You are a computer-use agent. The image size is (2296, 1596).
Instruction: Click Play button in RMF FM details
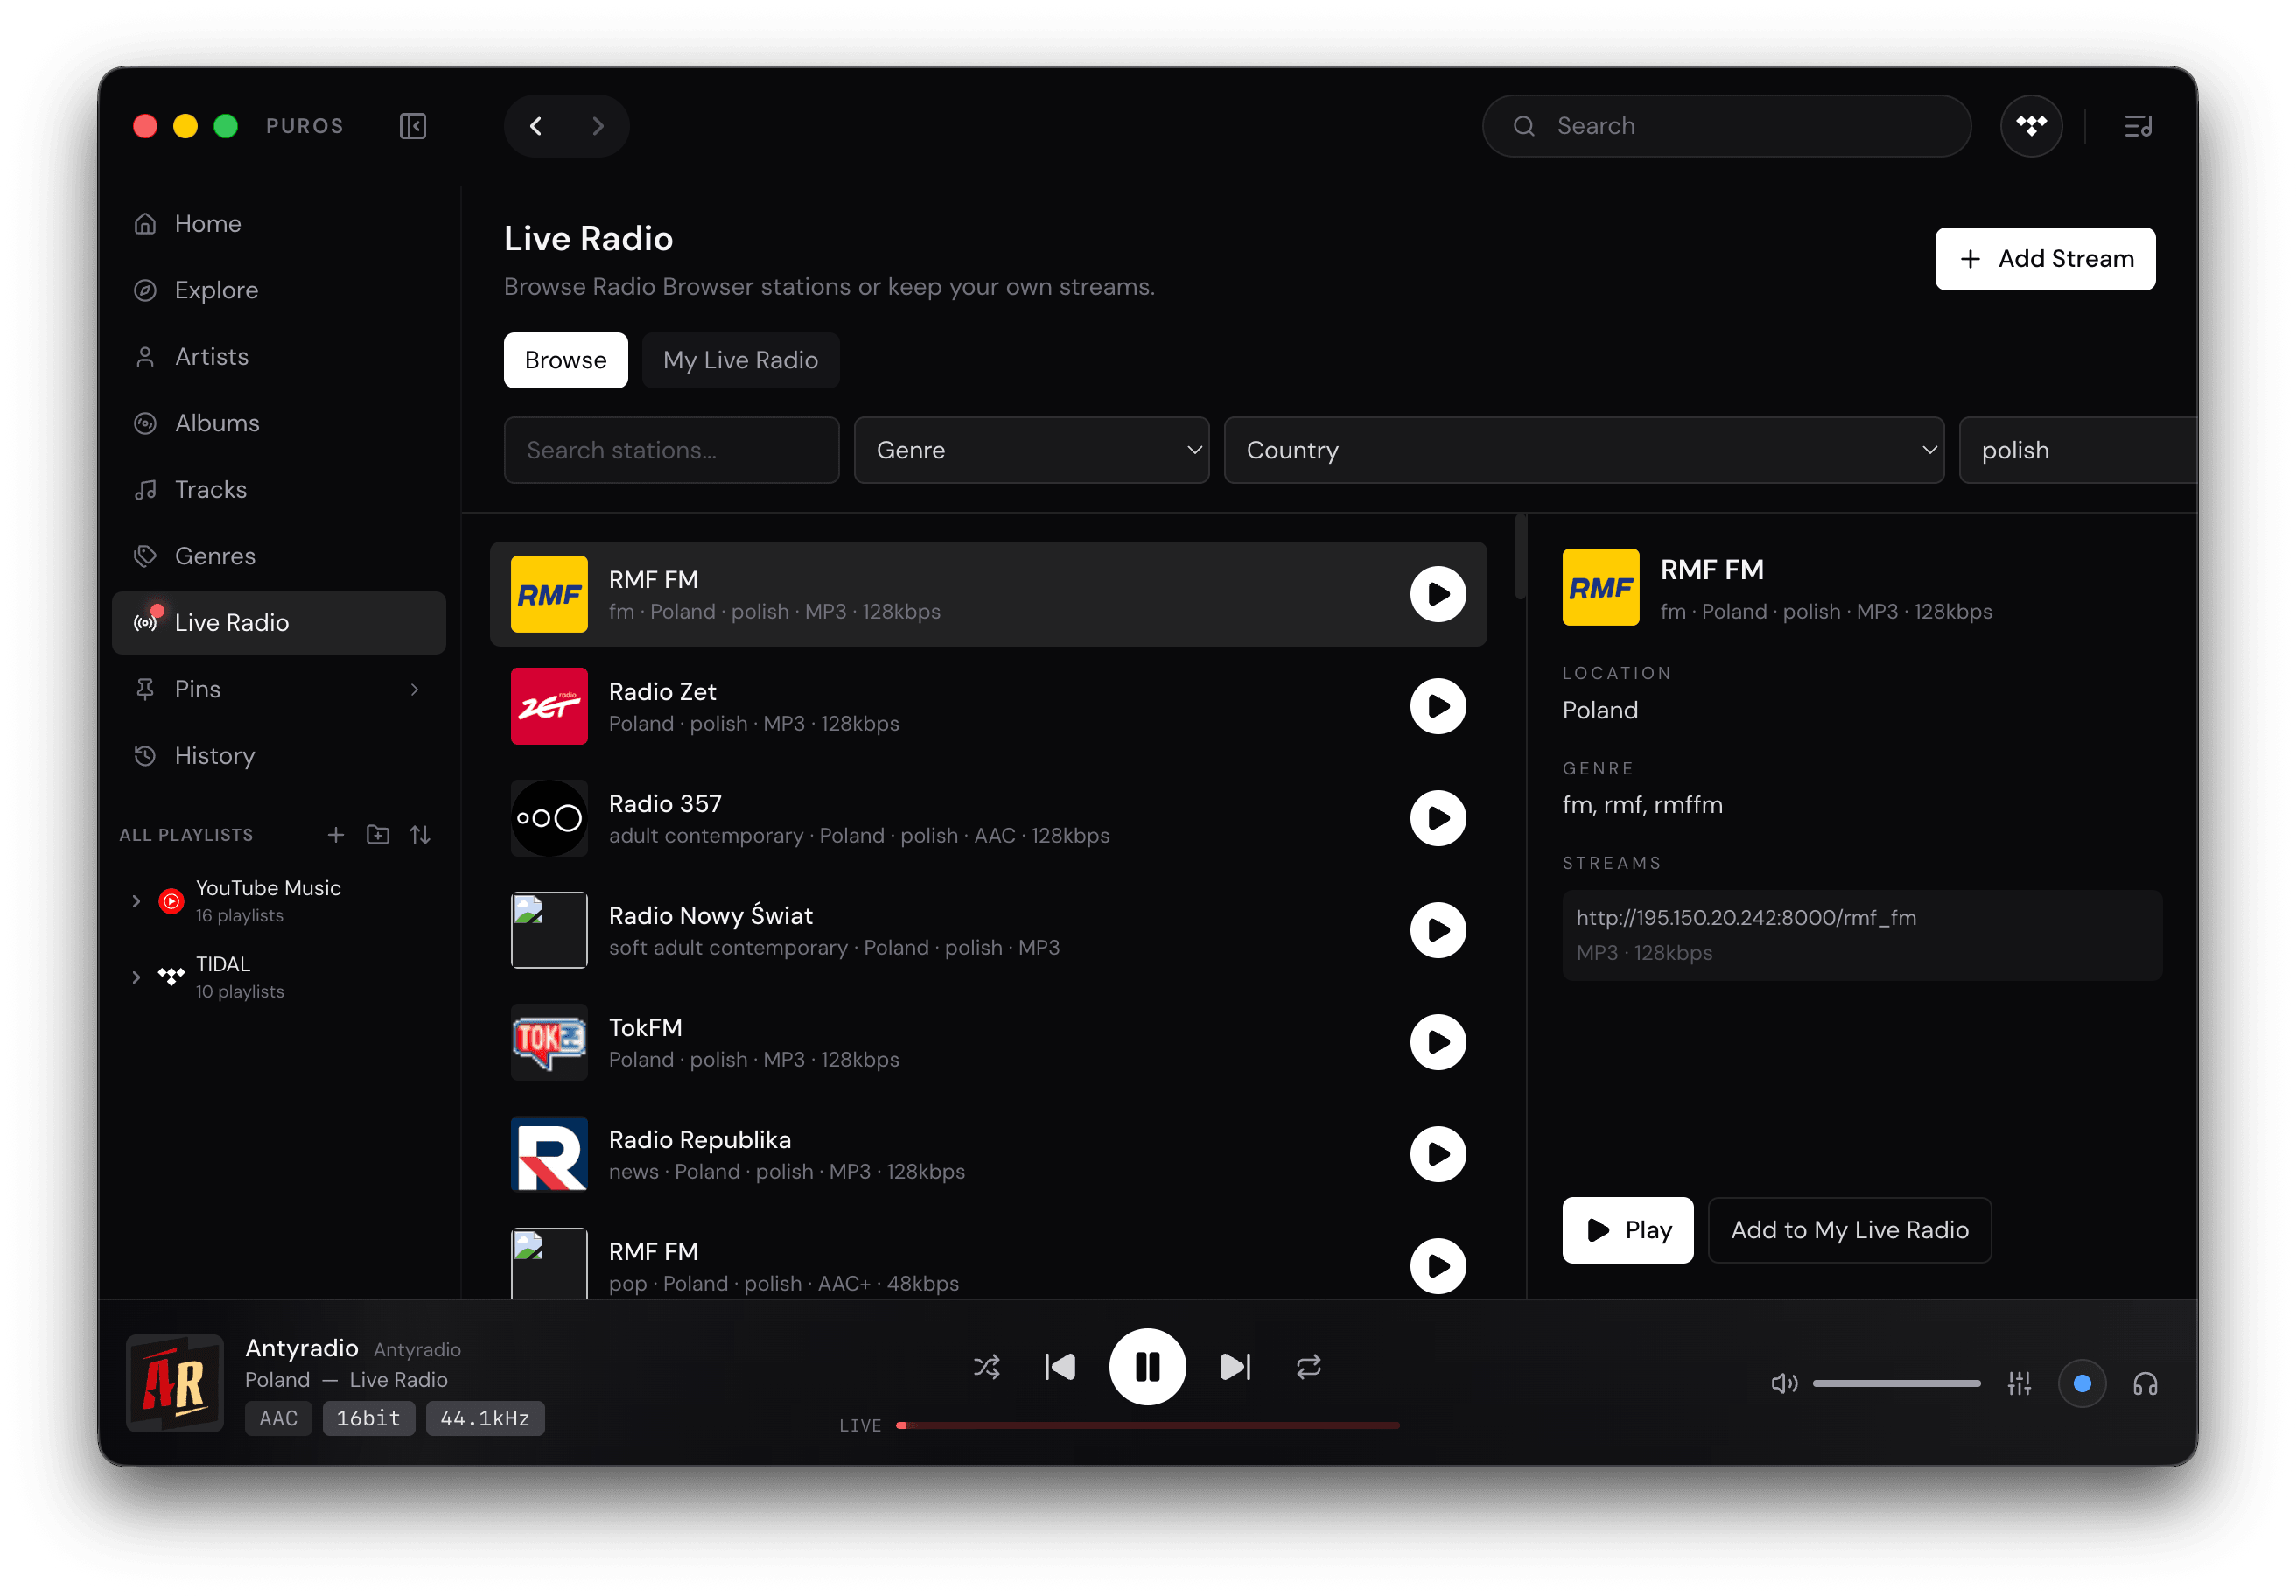[1627, 1230]
